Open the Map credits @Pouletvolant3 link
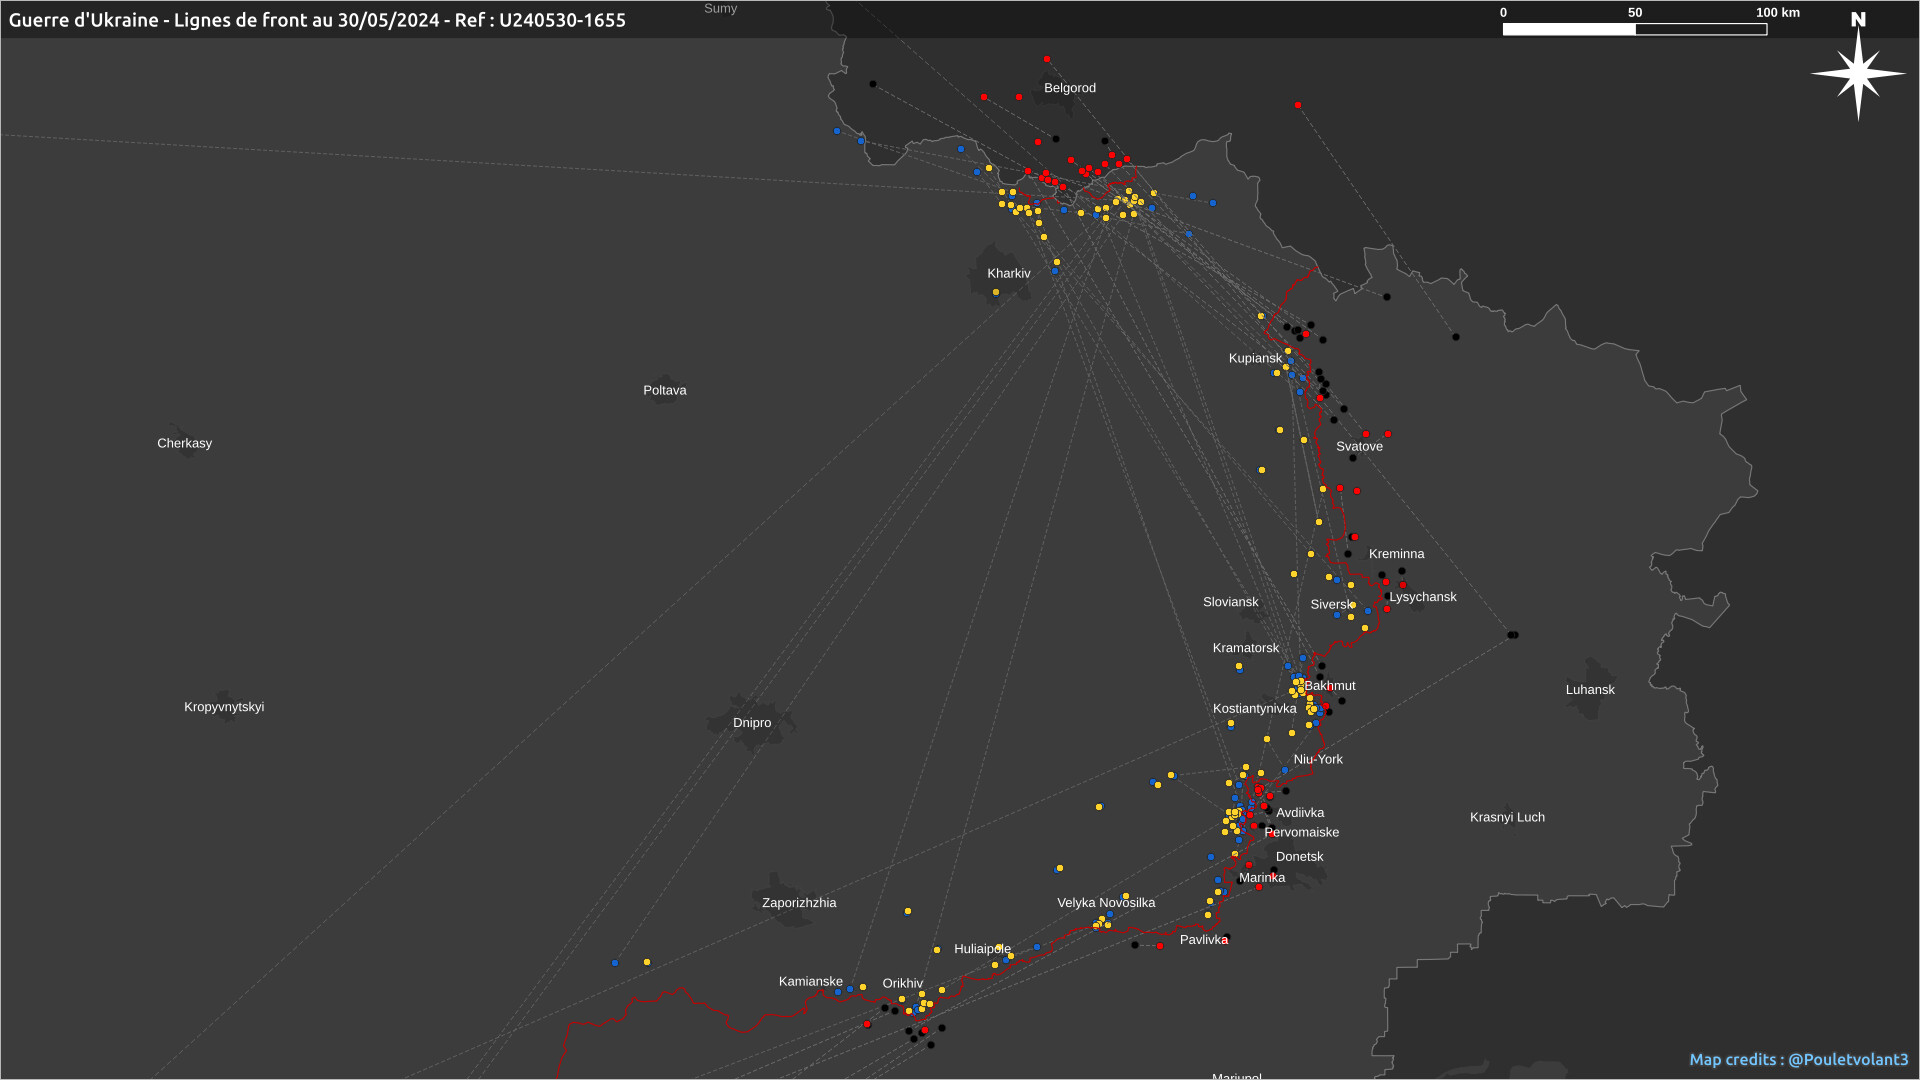The width and height of the screenshot is (1920, 1080). point(1798,1059)
